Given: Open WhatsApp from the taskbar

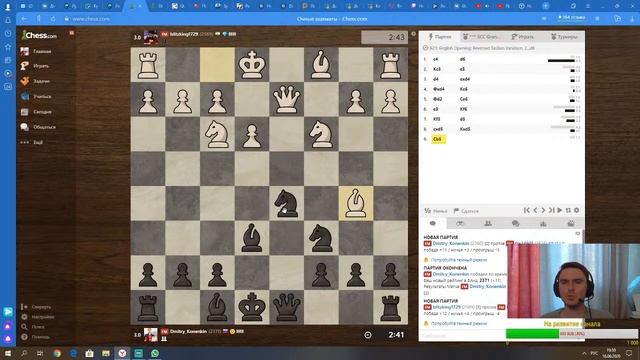Looking at the screenshot, I should coord(155,353).
